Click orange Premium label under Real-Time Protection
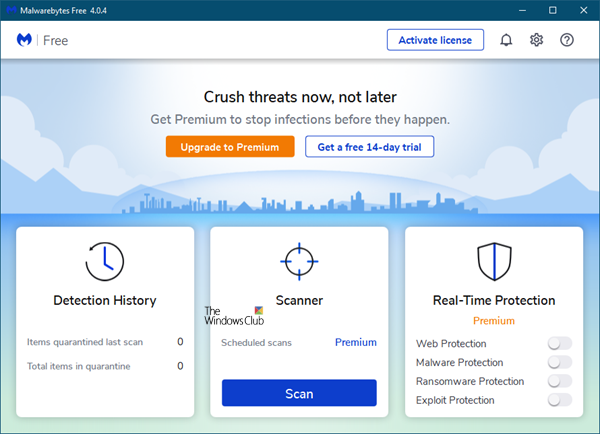Image resolution: width=600 pixels, height=434 pixels. [x=493, y=321]
